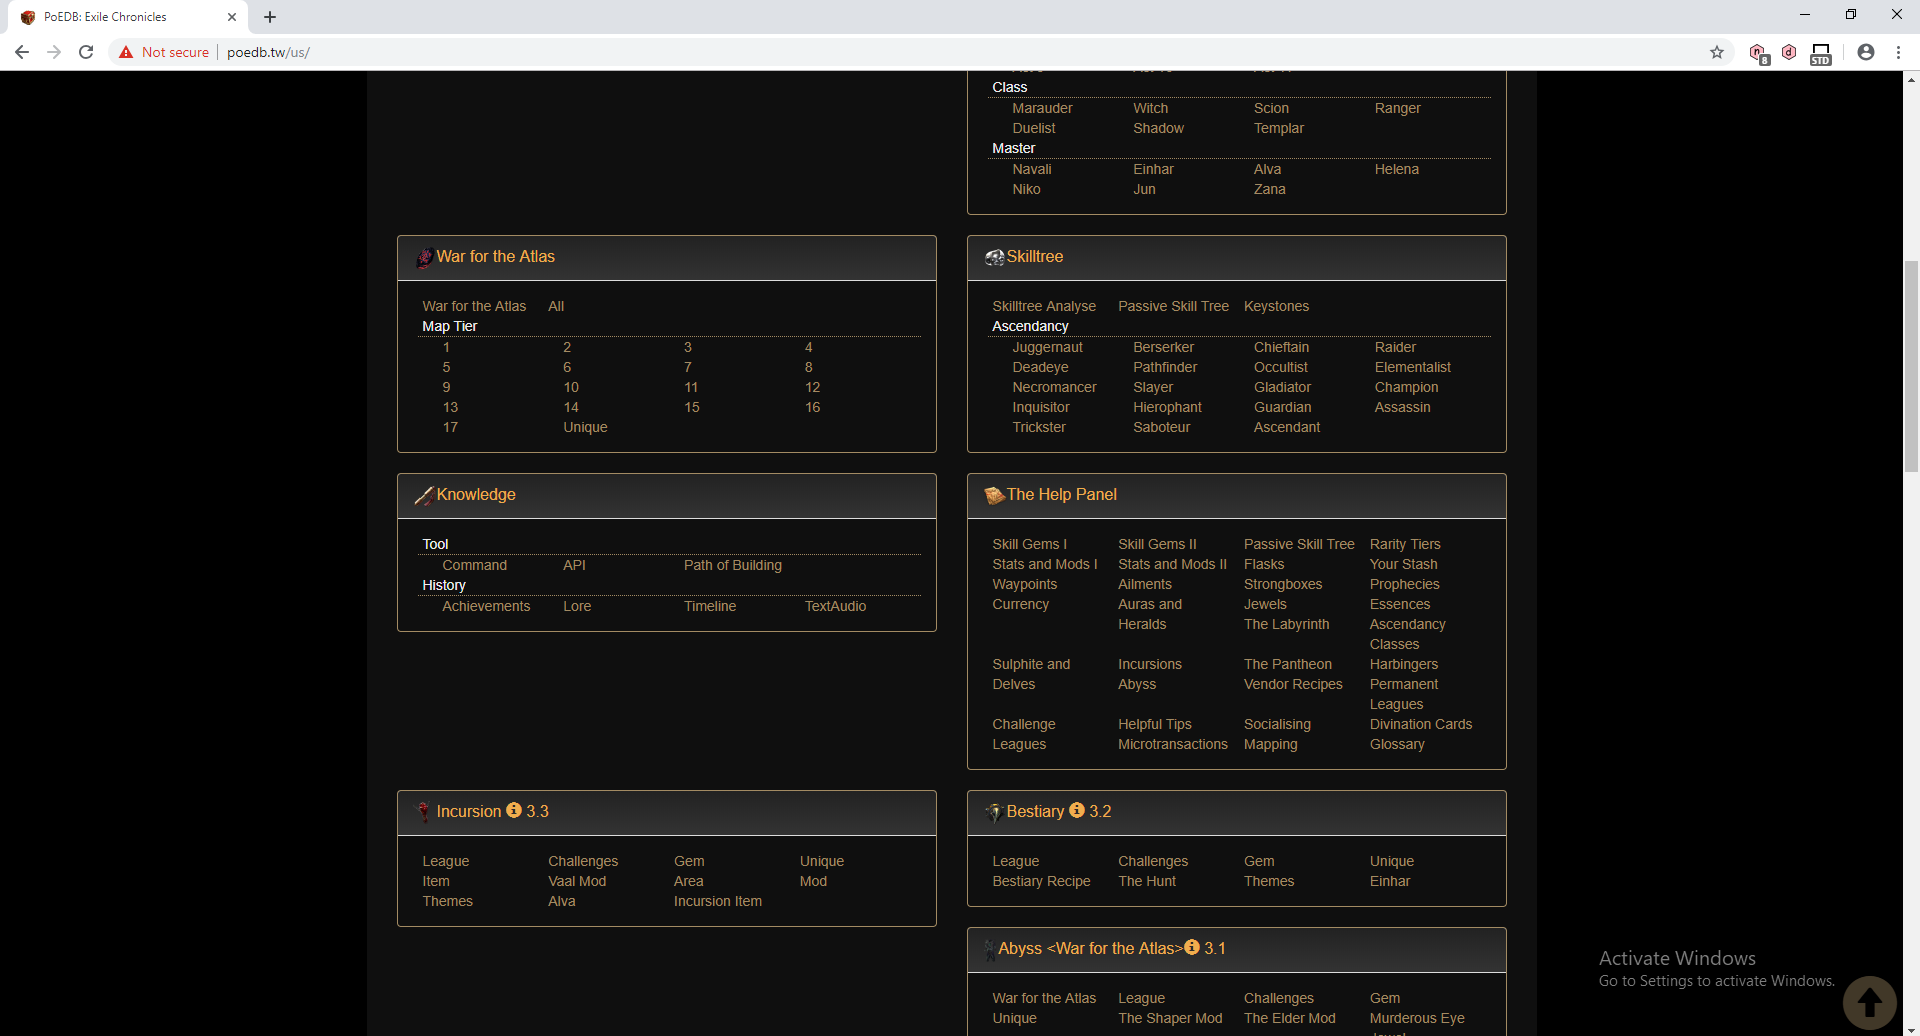The width and height of the screenshot is (1920, 1036).
Task: Open the Marauder class link
Action: click(x=1042, y=108)
